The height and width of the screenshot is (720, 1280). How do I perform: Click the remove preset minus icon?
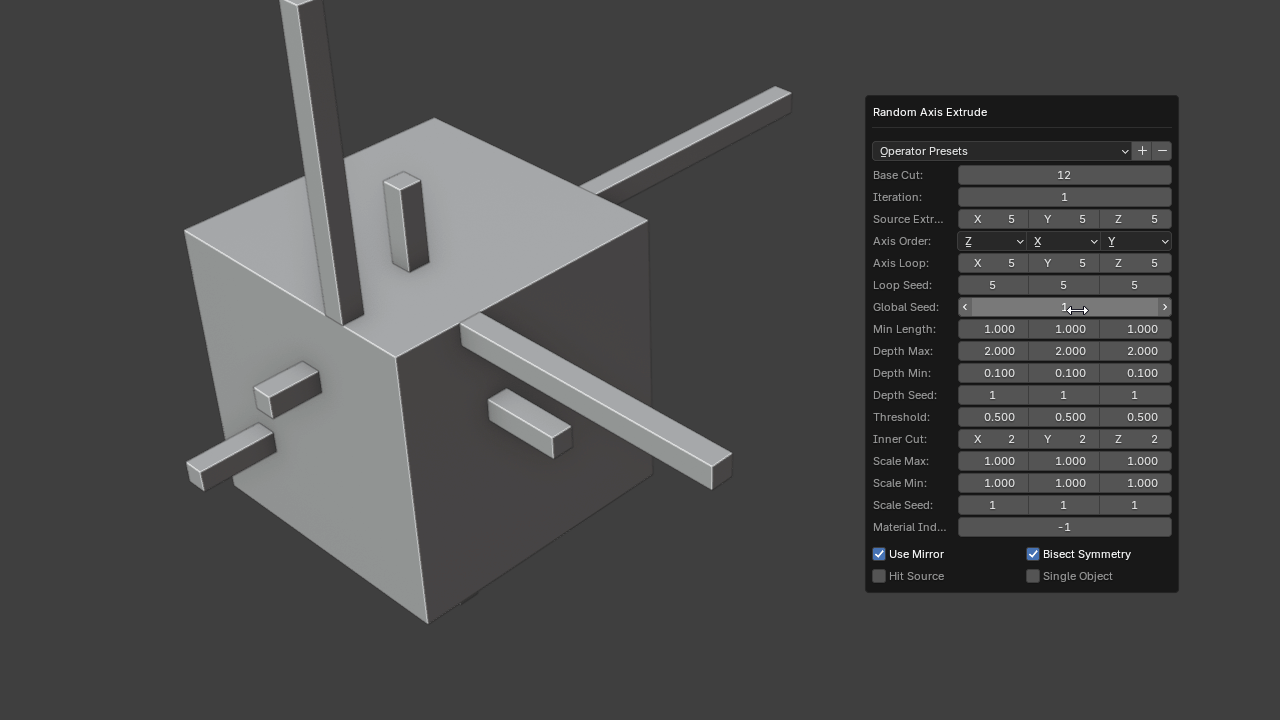coord(1162,151)
